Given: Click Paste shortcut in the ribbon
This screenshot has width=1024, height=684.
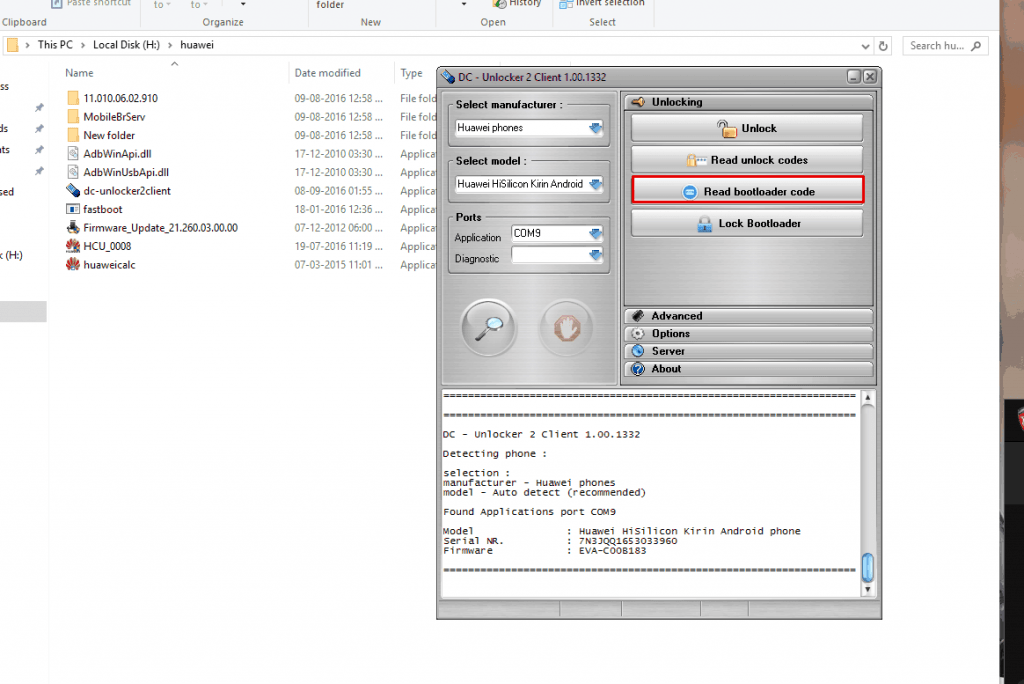Looking at the screenshot, I should click(91, 3).
